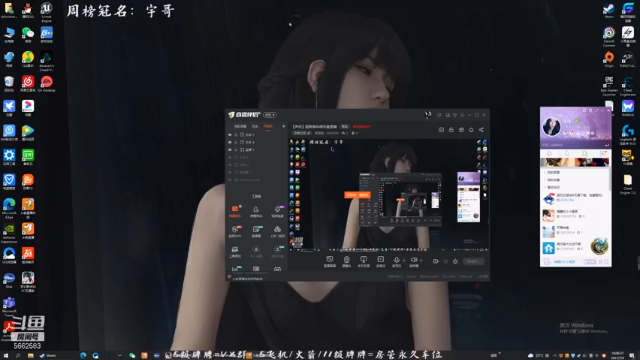Open the Recycle Bin on the desktop
The image size is (640, 360).
(x=9, y=84)
